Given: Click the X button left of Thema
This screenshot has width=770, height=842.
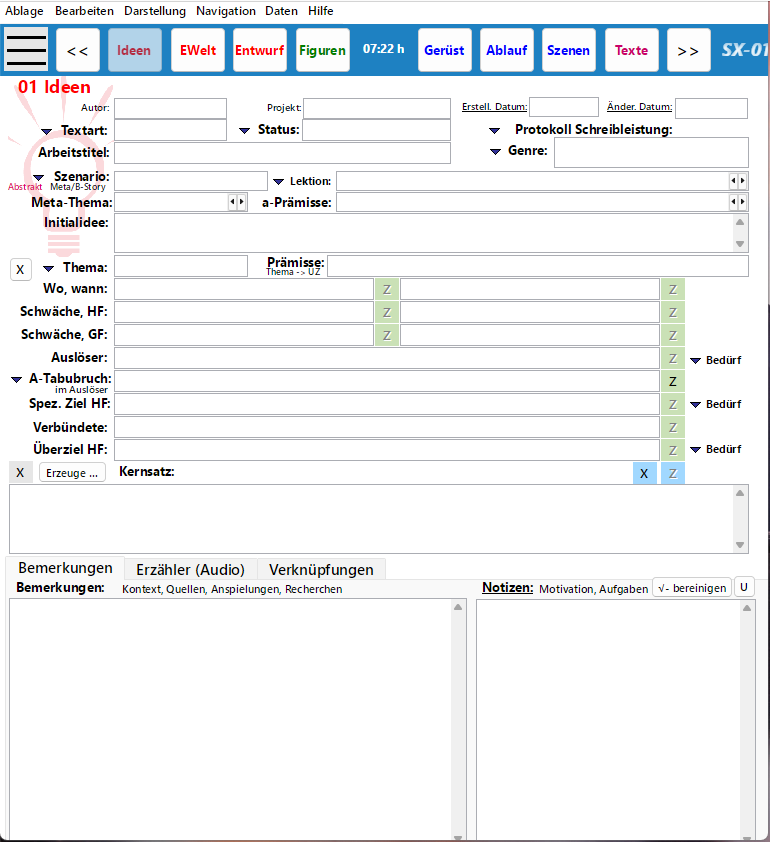Looking at the screenshot, I should point(20,270).
